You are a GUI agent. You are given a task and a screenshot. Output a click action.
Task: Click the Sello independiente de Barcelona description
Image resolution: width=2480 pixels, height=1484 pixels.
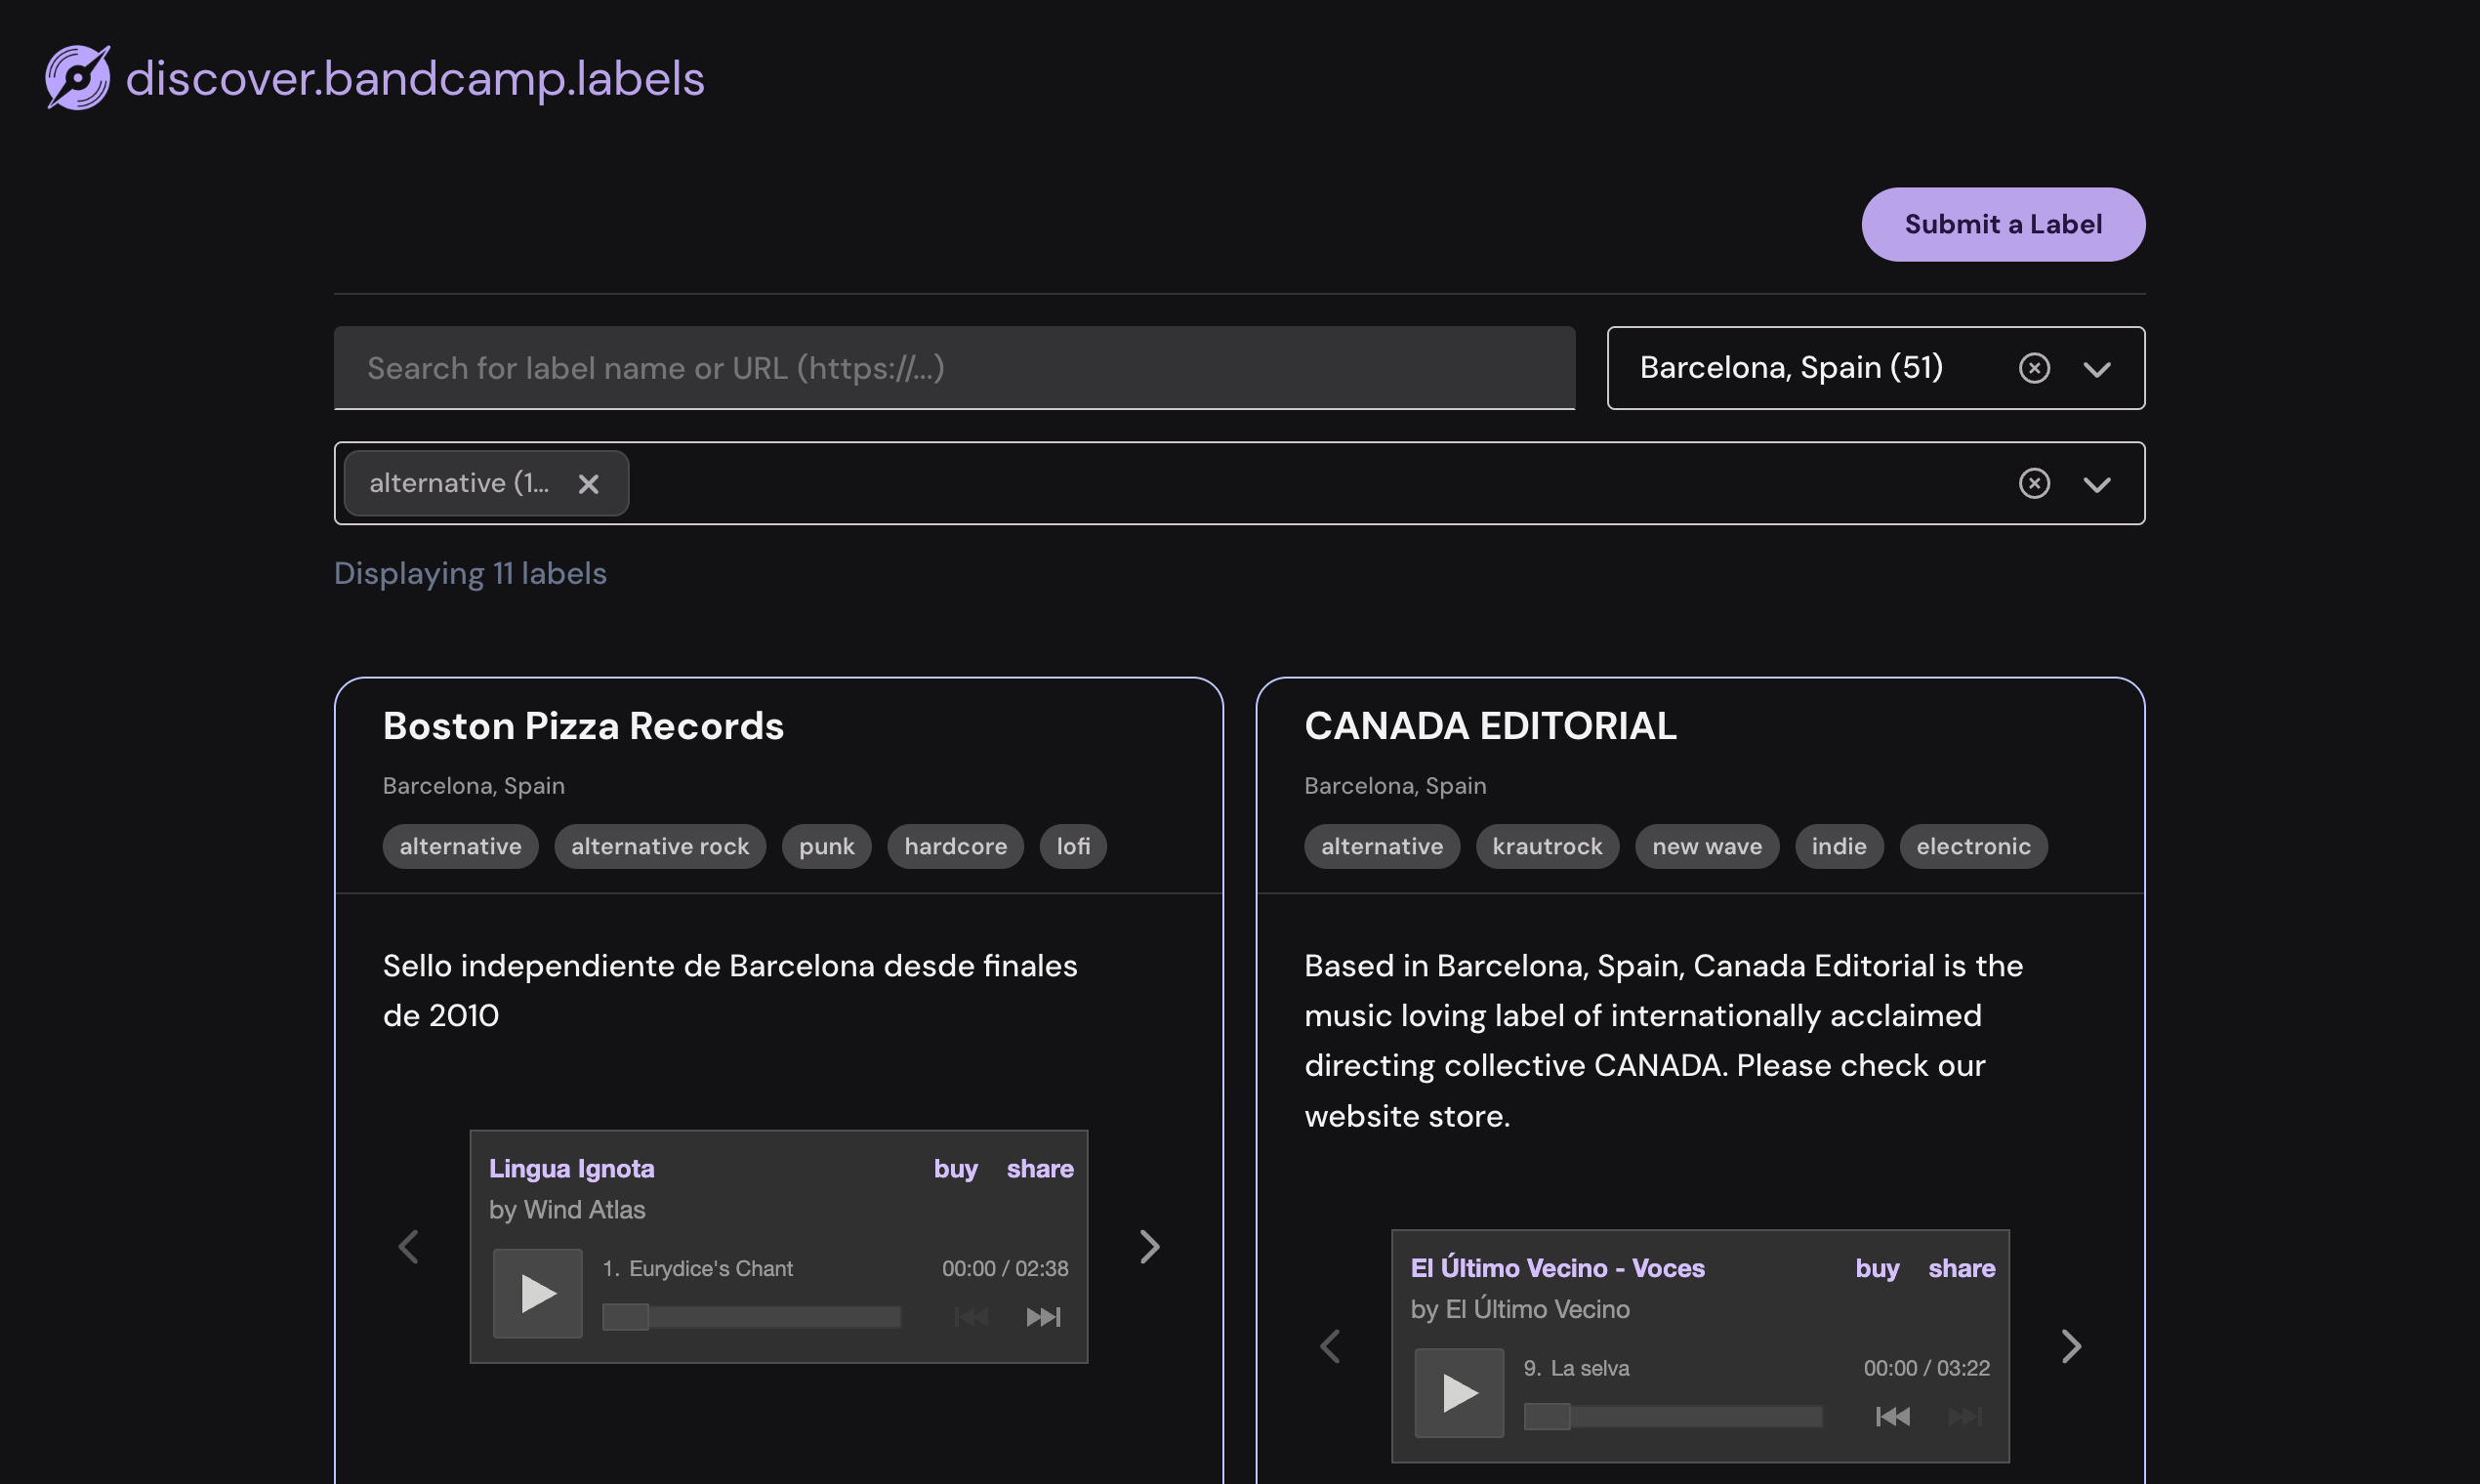pyautogui.click(x=730, y=990)
